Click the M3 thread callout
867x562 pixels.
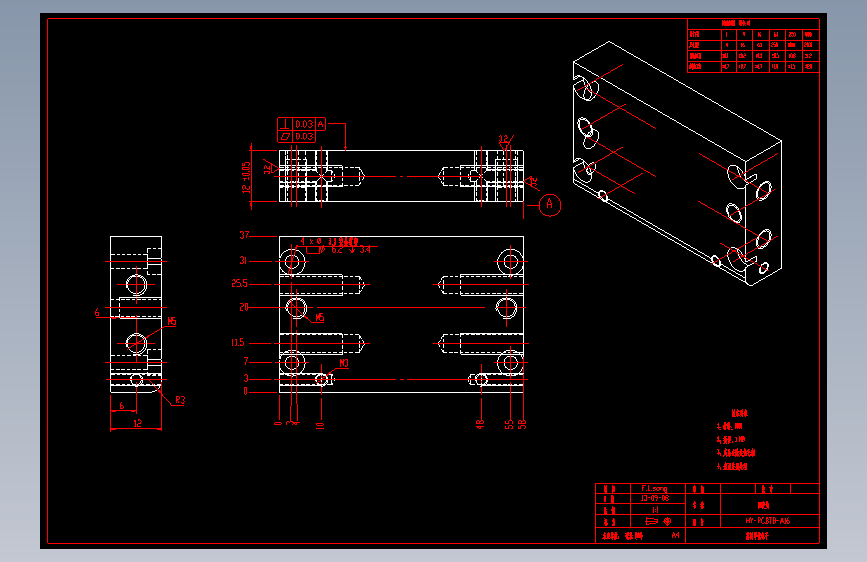point(344,363)
